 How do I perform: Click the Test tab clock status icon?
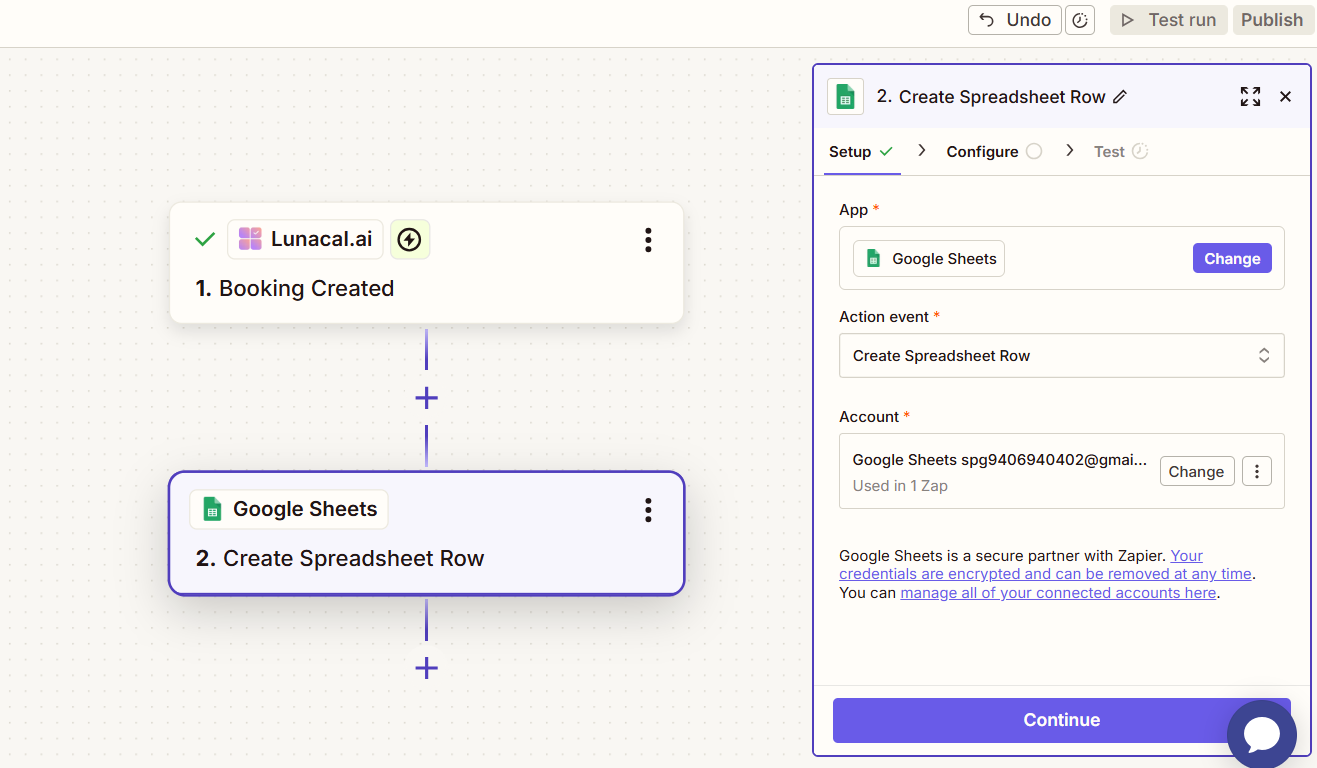click(1140, 151)
